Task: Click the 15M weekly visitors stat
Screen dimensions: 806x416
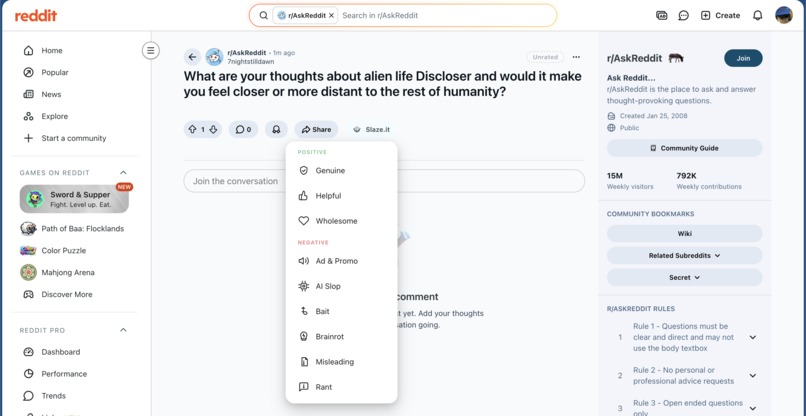Action: [x=630, y=180]
